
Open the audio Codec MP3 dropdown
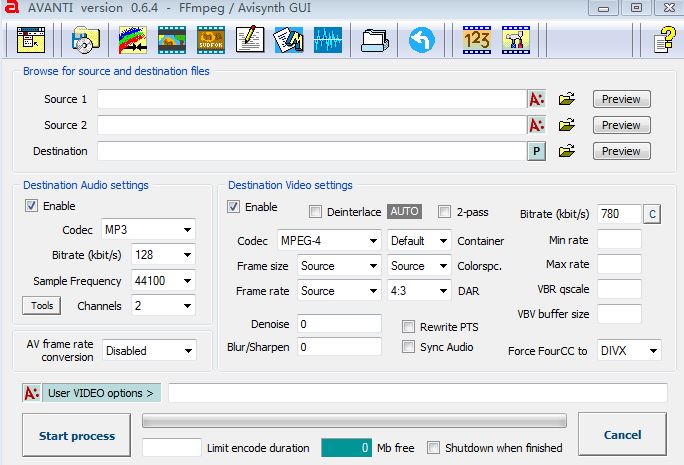(x=186, y=230)
